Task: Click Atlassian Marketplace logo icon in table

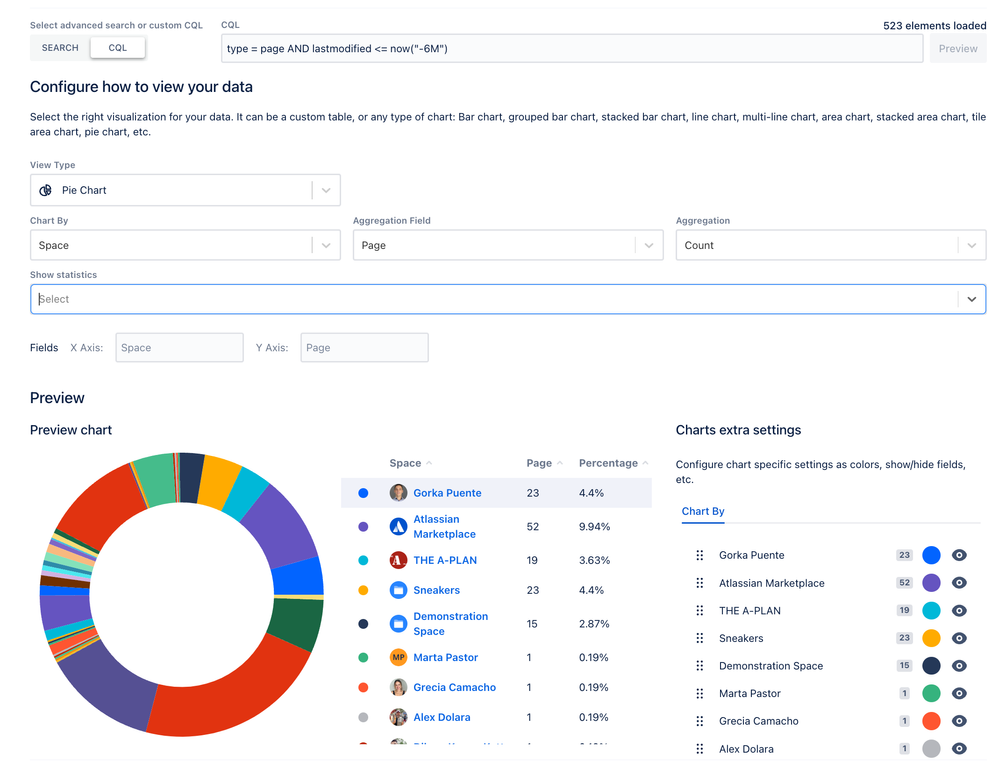Action: click(x=398, y=526)
